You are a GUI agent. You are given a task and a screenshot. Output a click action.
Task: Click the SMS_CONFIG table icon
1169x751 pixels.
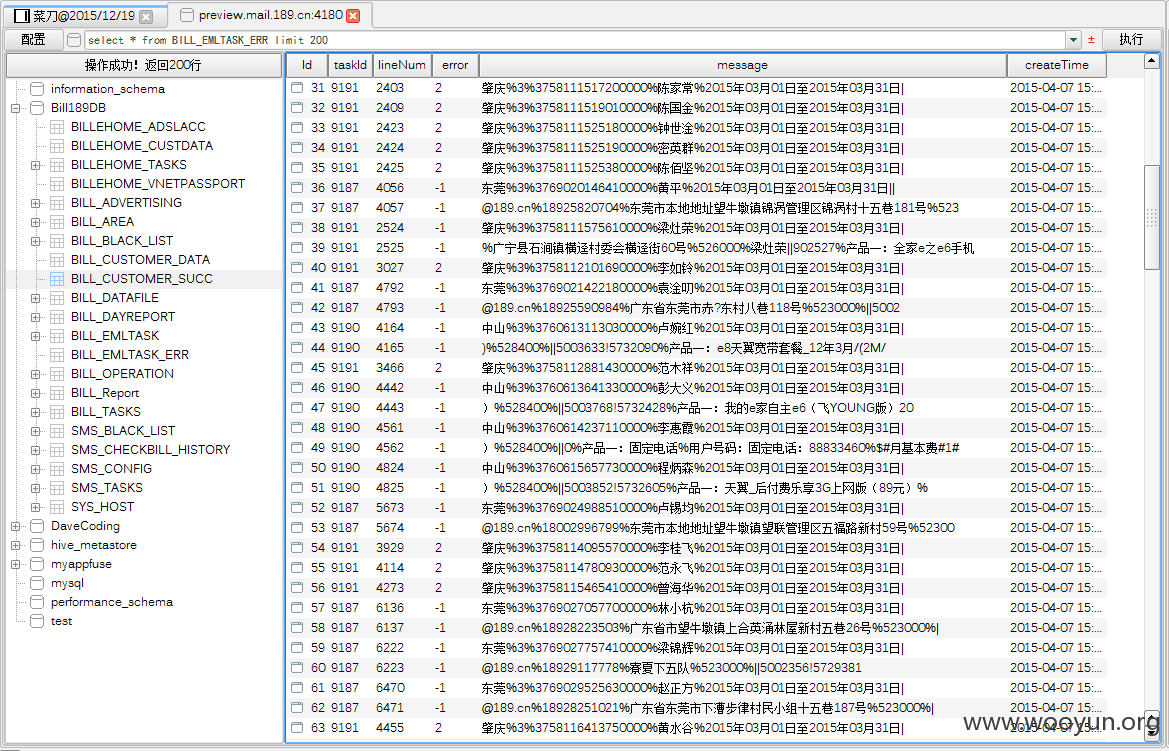[57, 469]
